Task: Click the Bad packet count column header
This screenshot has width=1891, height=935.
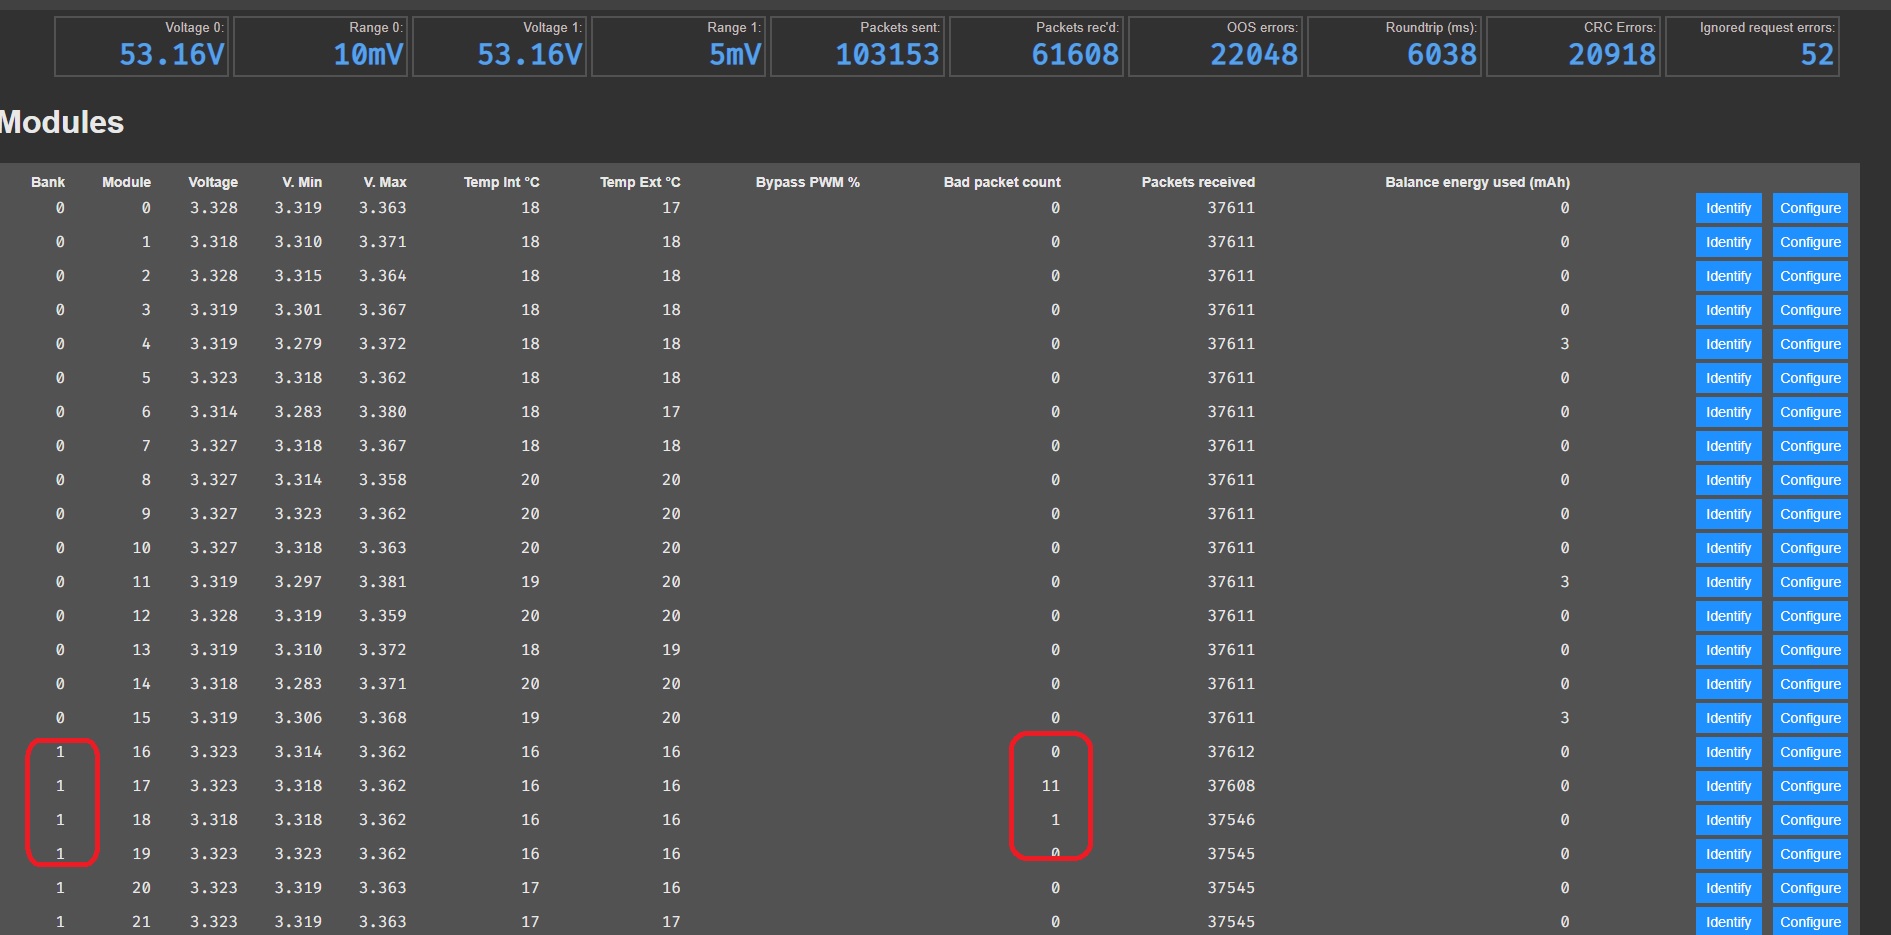Action: (1002, 182)
